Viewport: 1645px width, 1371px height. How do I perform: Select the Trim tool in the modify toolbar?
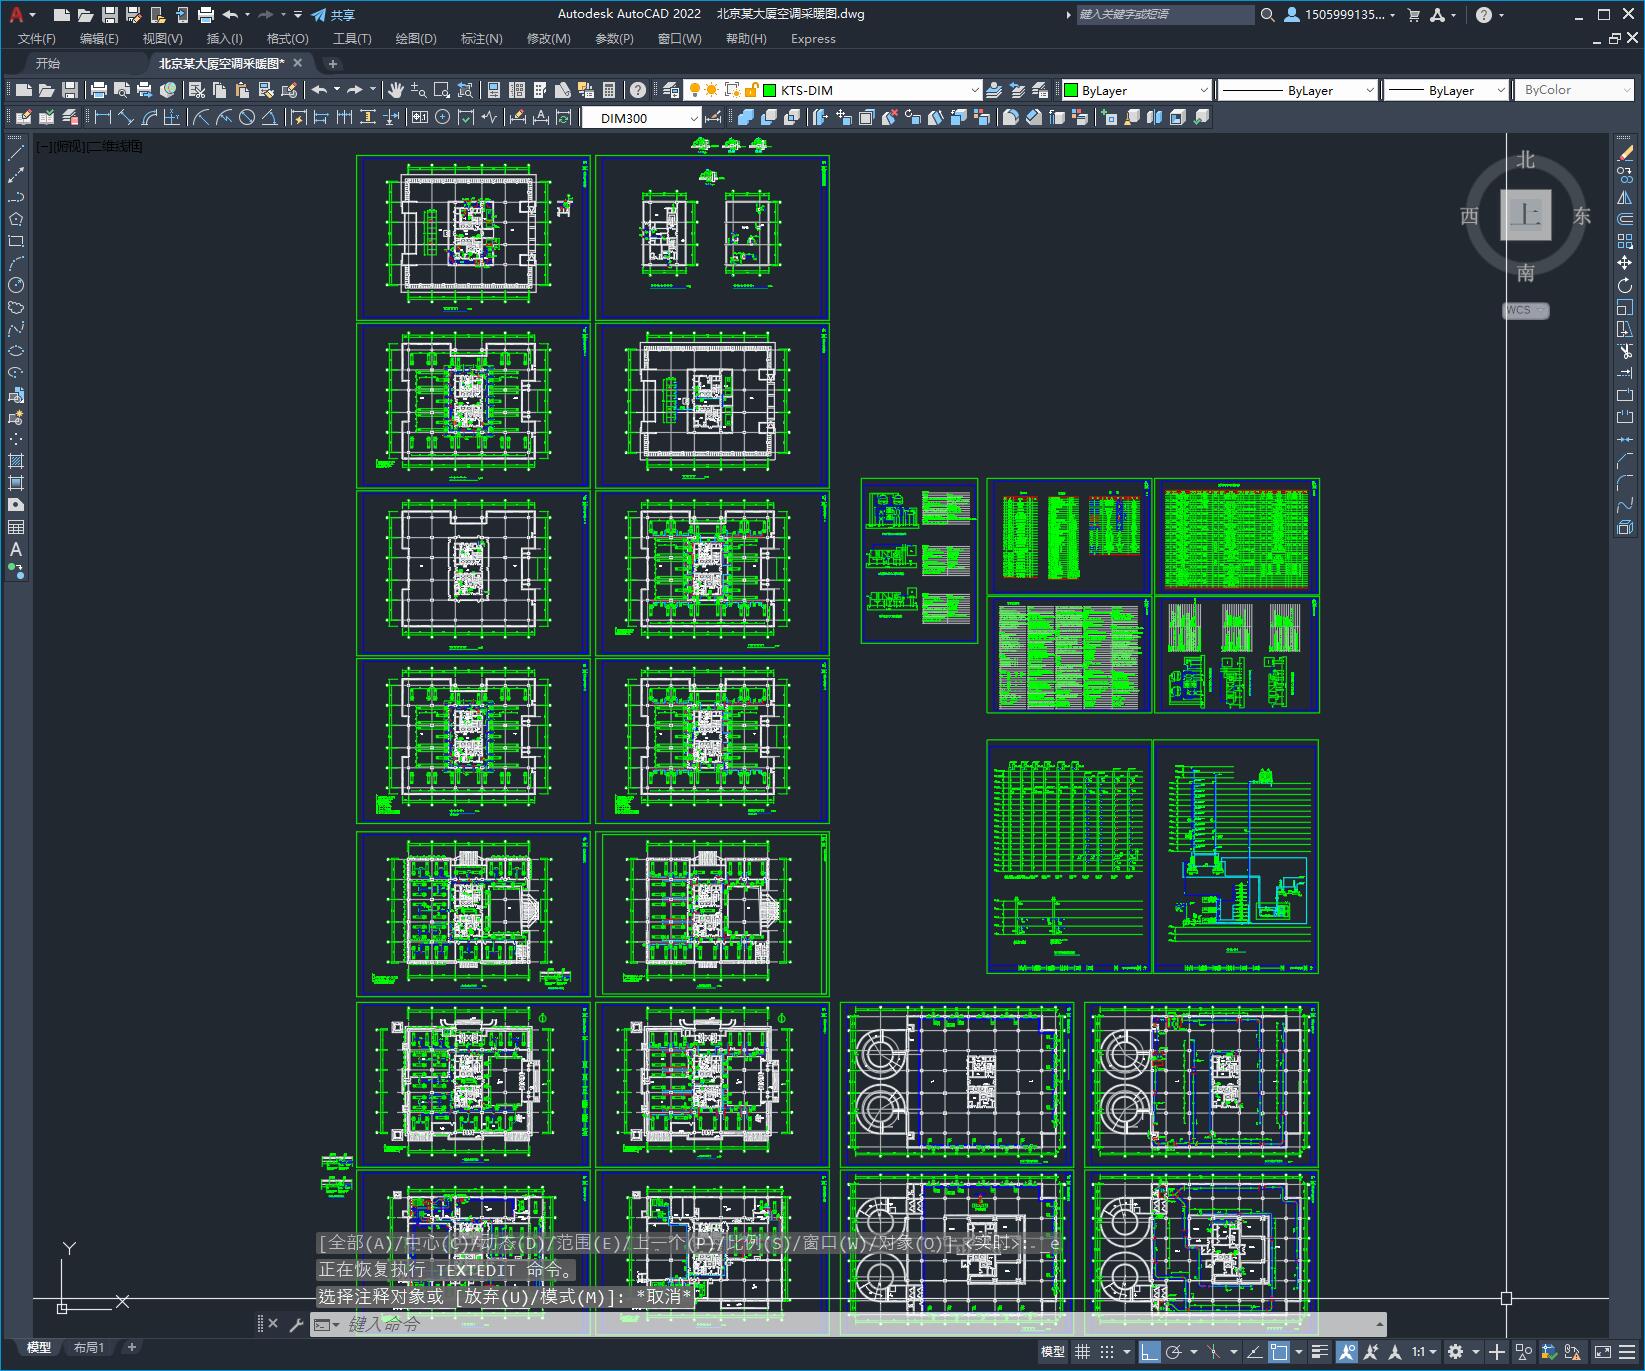(x=1625, y=351)
